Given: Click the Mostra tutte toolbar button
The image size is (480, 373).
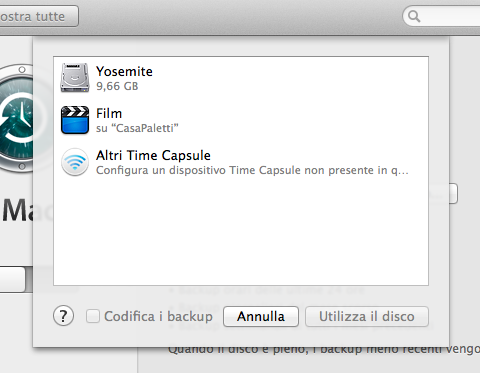Looking at the screenshot, I should 39,16.
